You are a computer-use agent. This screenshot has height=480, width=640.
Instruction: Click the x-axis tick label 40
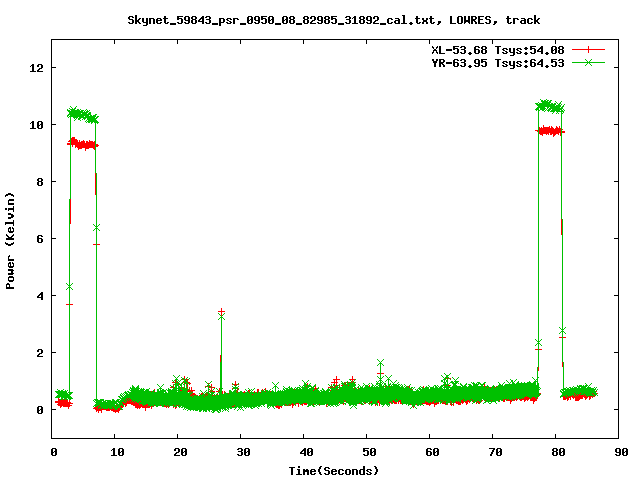click(x=306, y=452)
